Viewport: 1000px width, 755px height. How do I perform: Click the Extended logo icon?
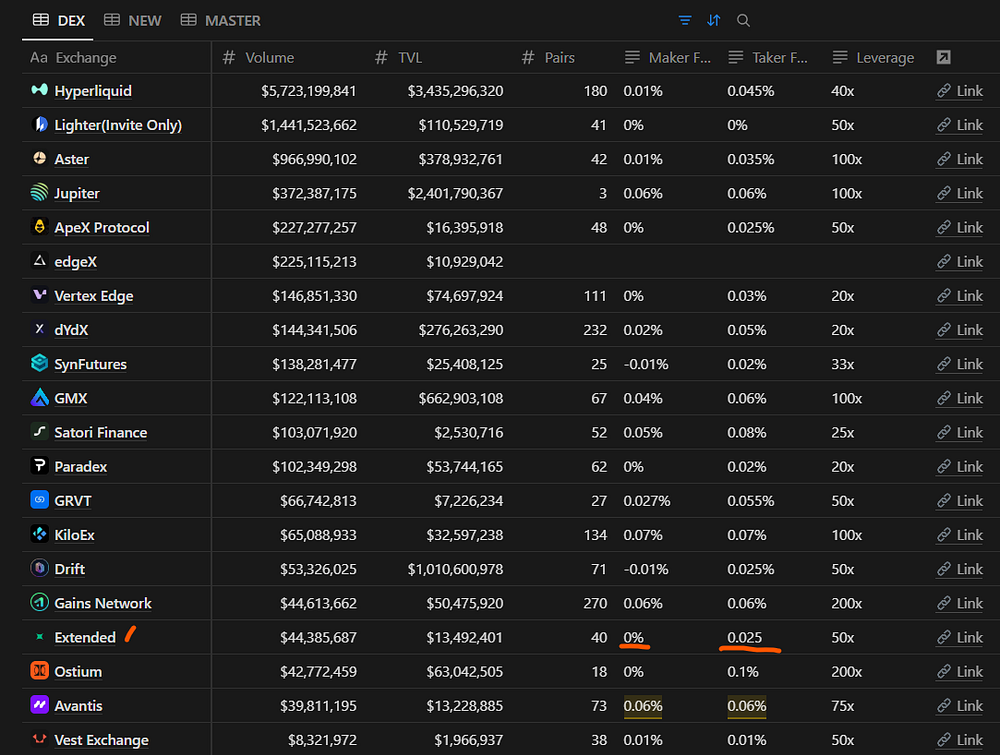point(40,636)
